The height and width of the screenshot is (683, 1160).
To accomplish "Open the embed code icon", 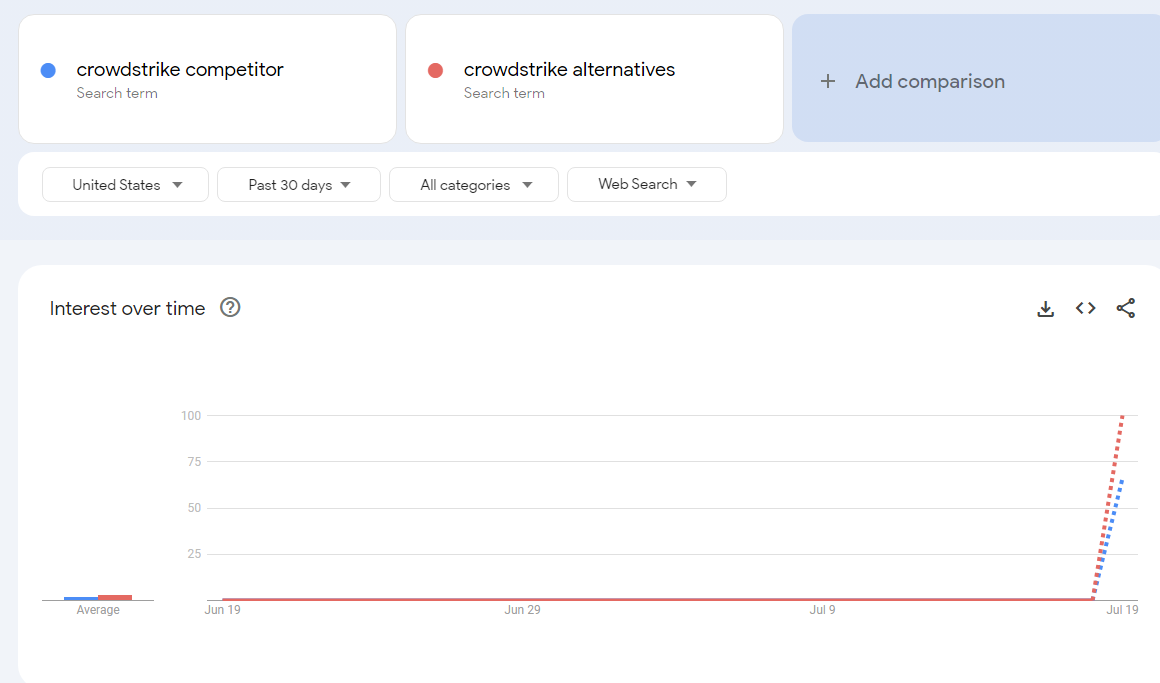I will coord(1085,309).
